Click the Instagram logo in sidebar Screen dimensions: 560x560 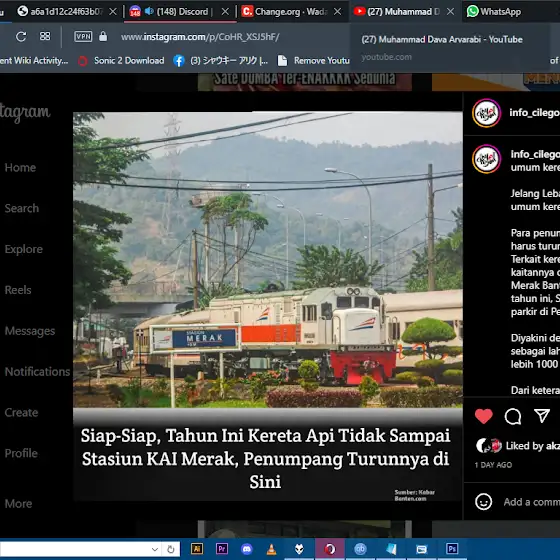25,112
